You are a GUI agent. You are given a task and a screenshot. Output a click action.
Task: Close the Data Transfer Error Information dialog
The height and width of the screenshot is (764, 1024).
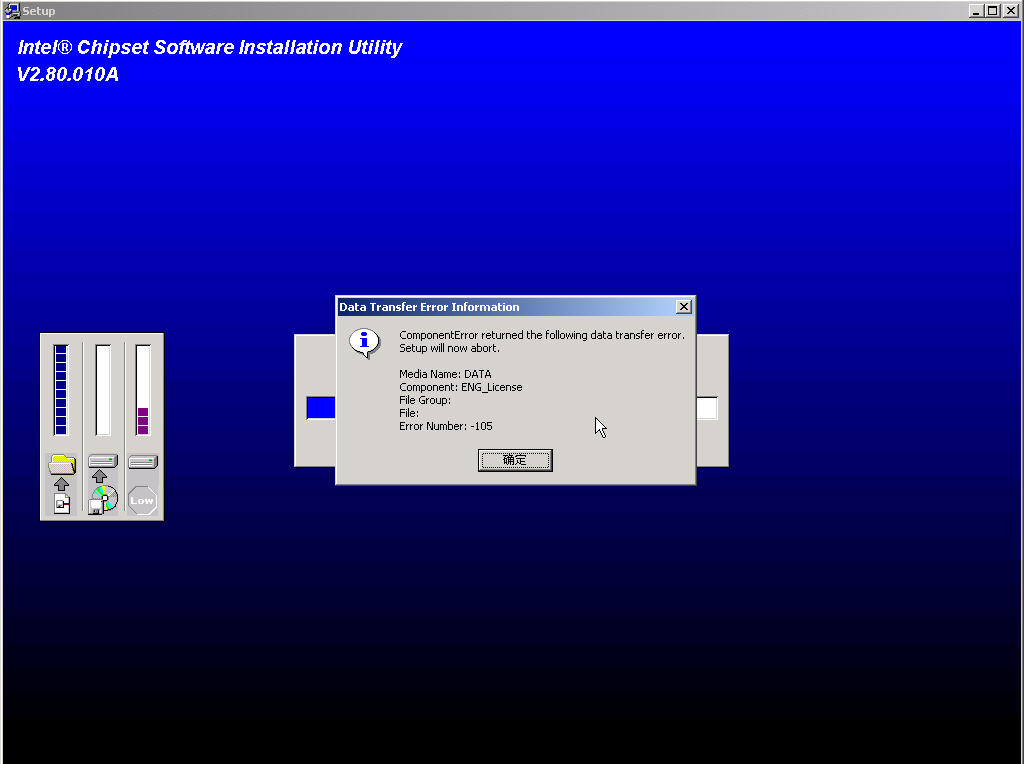point(683,307)
